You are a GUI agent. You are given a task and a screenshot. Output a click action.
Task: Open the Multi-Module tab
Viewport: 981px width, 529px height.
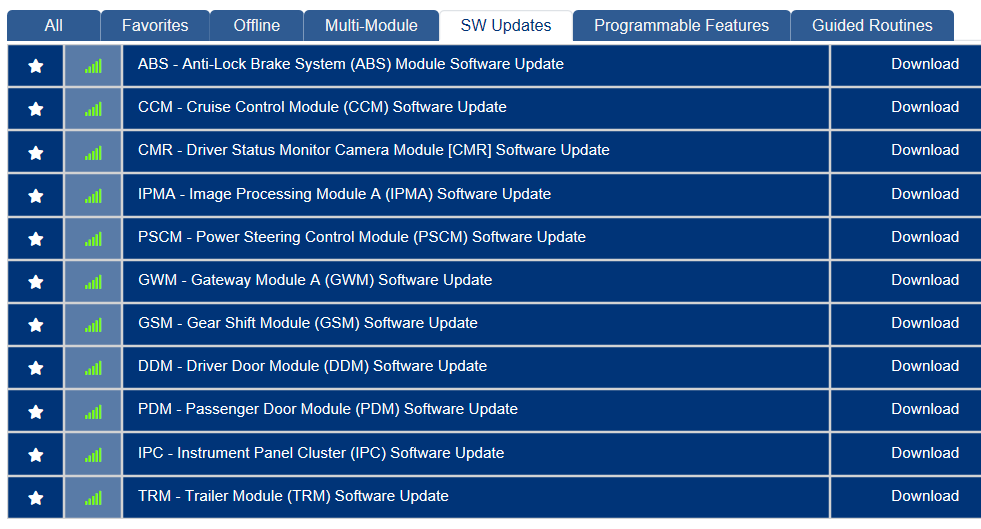click(370, 26)
